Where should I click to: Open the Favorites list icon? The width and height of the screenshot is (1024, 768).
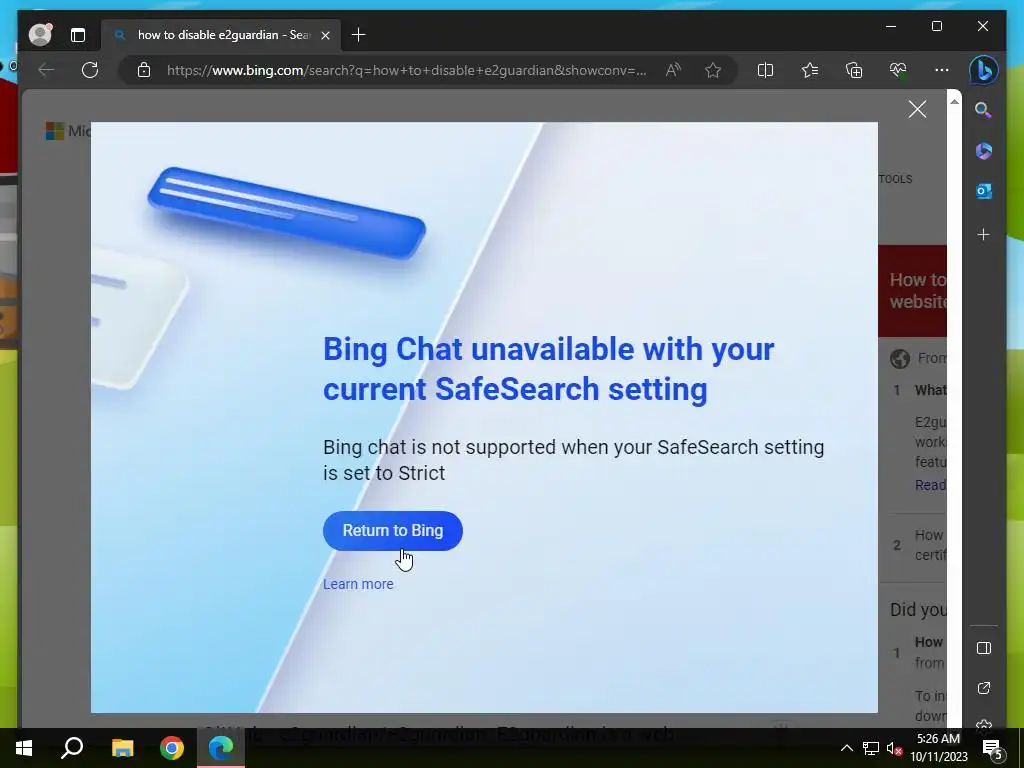click(x=810, y=70)
